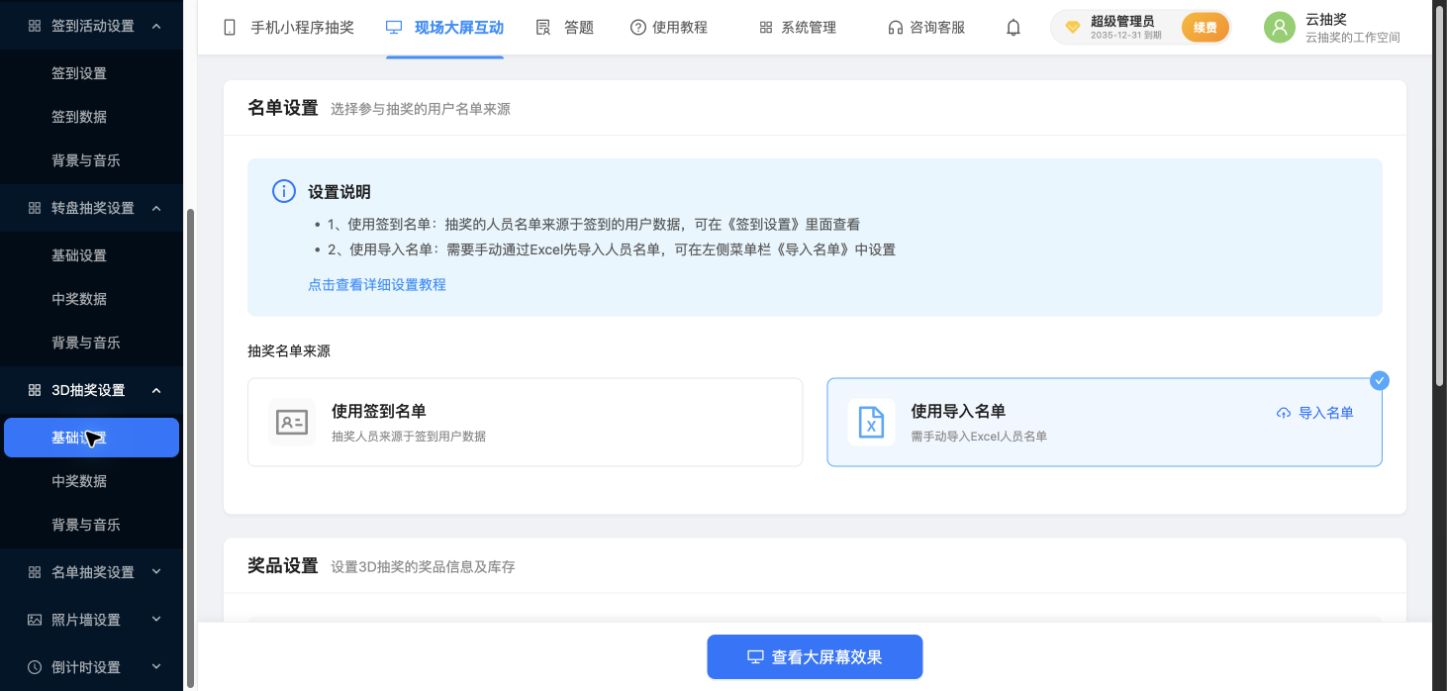Click the main page vertical scrollbar
Image resolution: width=1447 pixels, height=691 pixels.
click(1440, 195)
